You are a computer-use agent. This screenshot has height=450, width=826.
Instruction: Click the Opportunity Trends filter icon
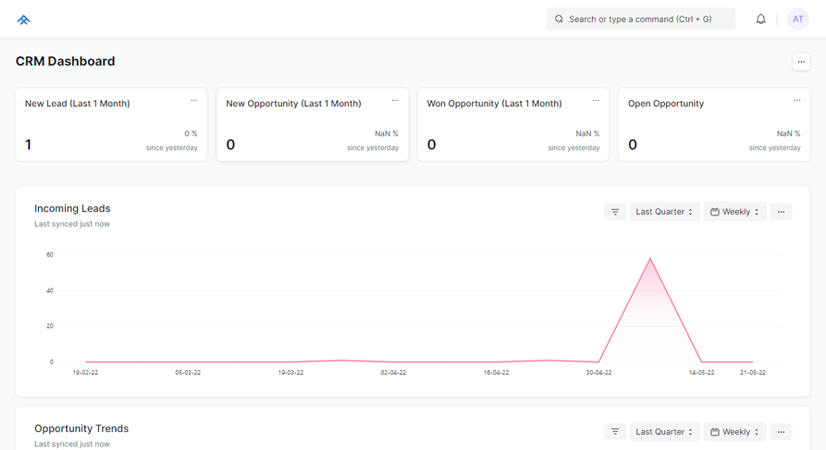coord(615,432)
